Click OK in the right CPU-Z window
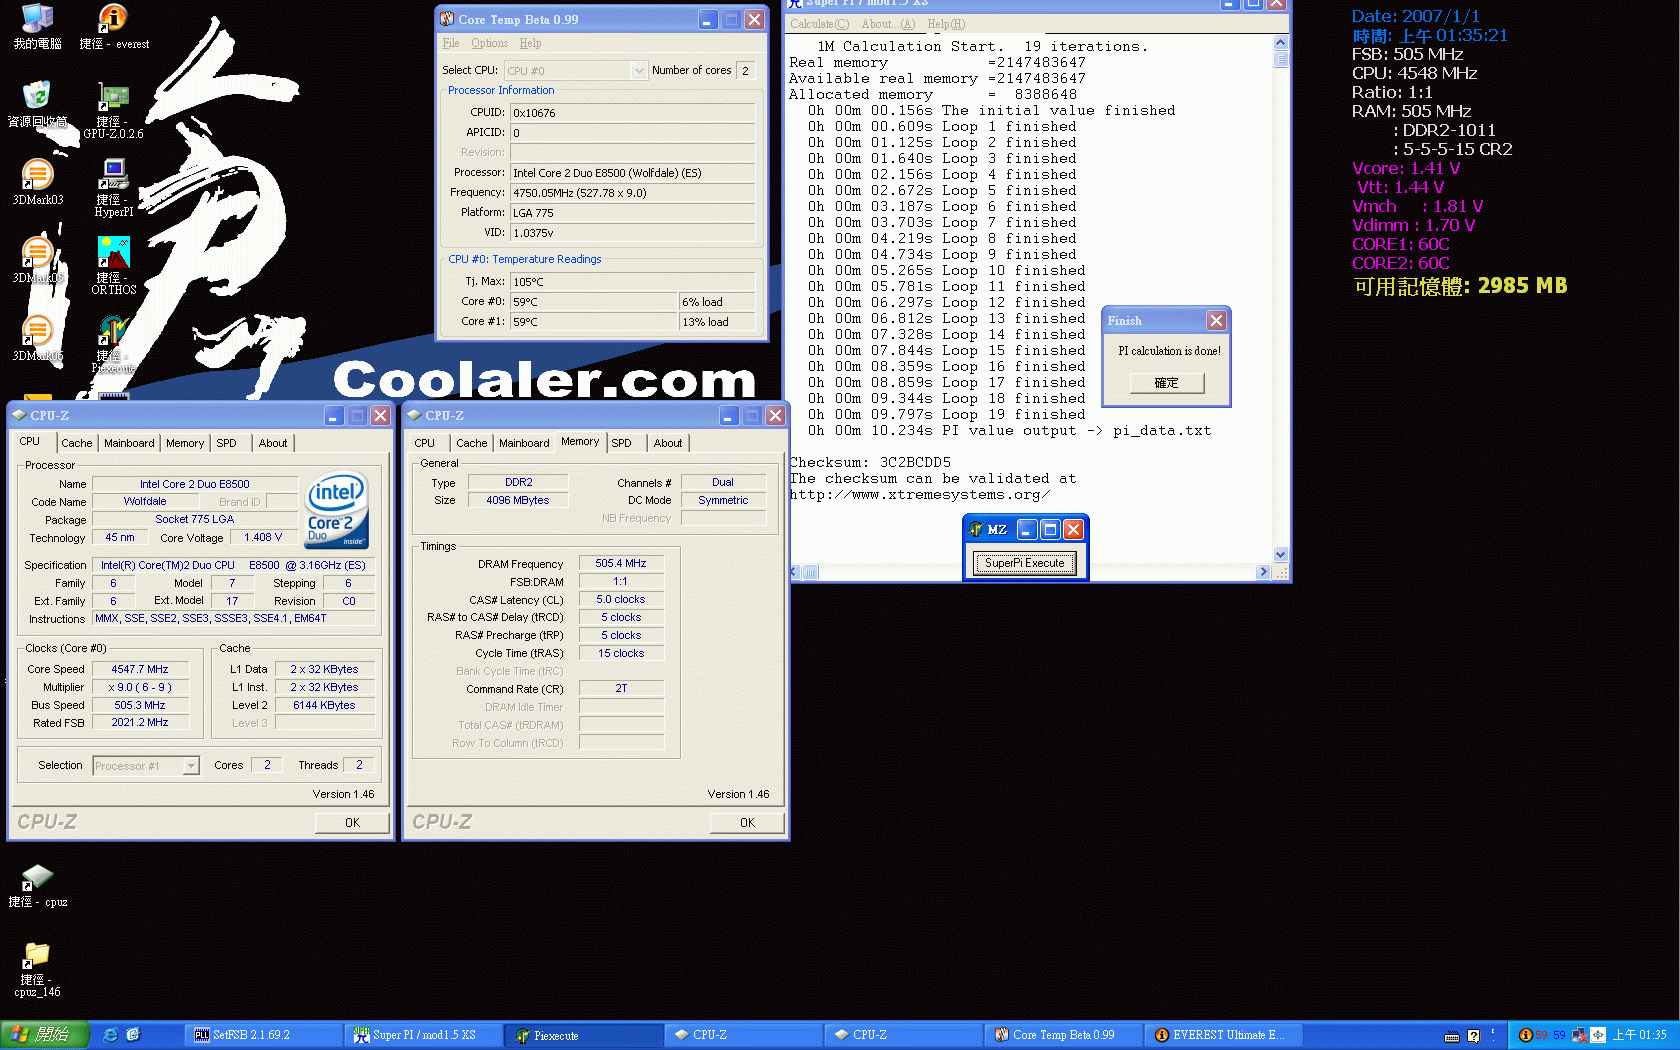The height and width of the screenshot is (1050, 1680). (x=747, y=823)
